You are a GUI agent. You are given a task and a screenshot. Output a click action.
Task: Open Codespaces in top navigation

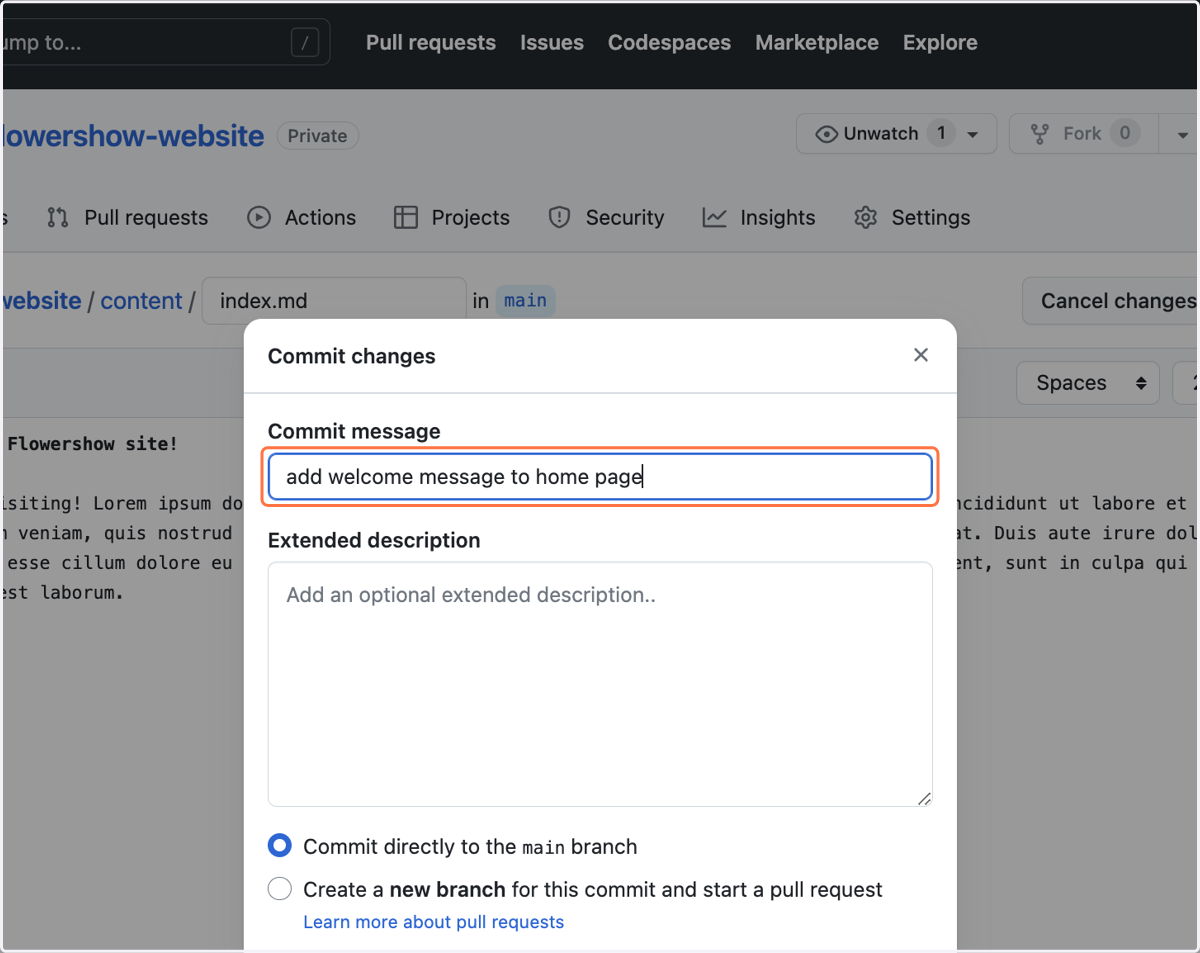669,43
